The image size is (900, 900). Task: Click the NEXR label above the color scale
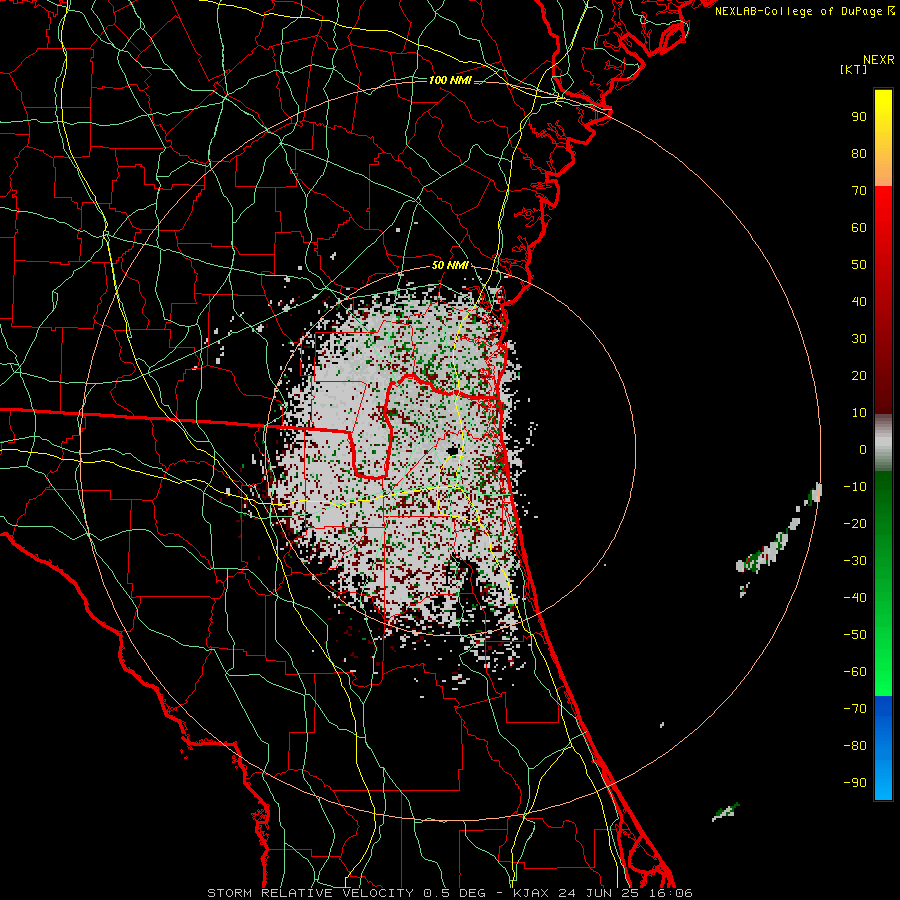point(878,60)
